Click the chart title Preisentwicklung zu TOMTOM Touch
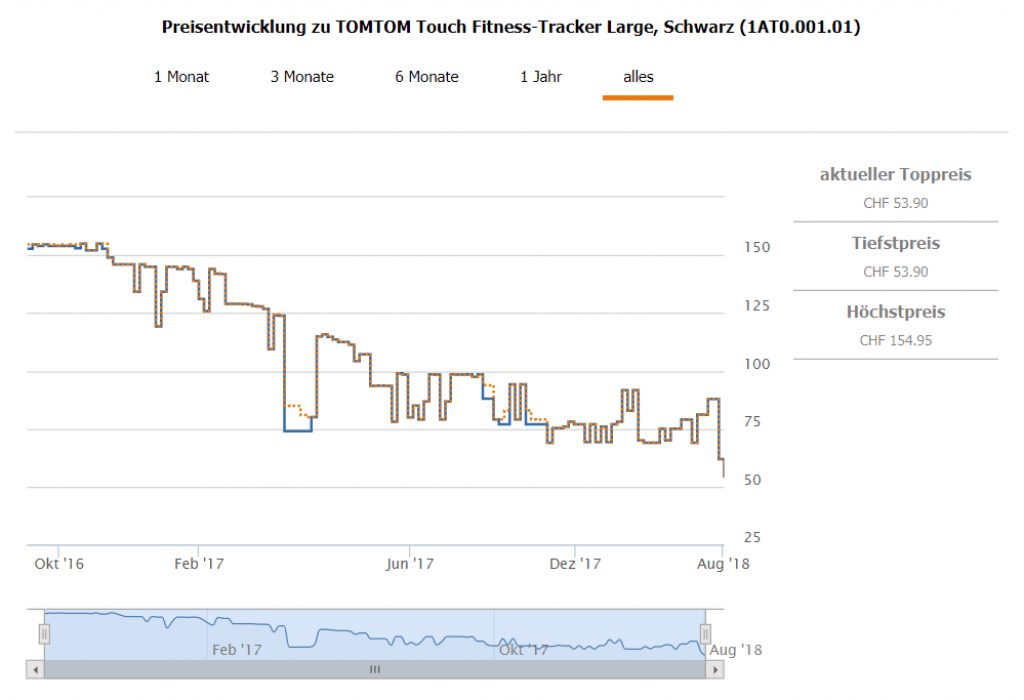 point(511,28)
